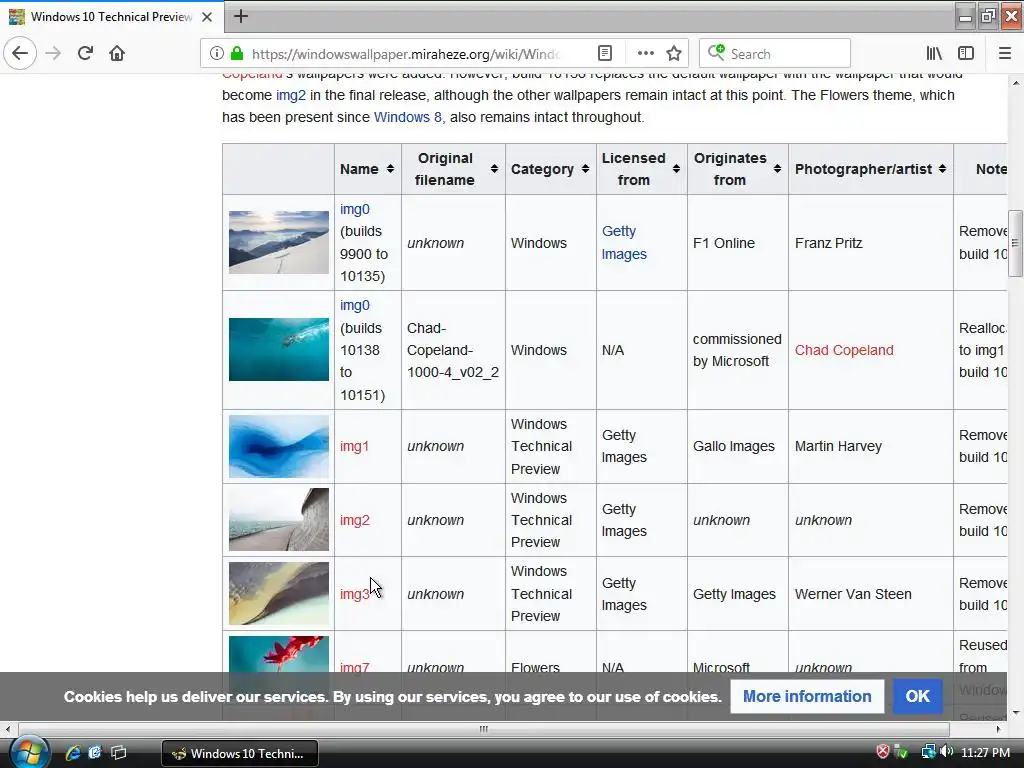
Task: Click the address bar URL
Action: (x=405, y=54)
